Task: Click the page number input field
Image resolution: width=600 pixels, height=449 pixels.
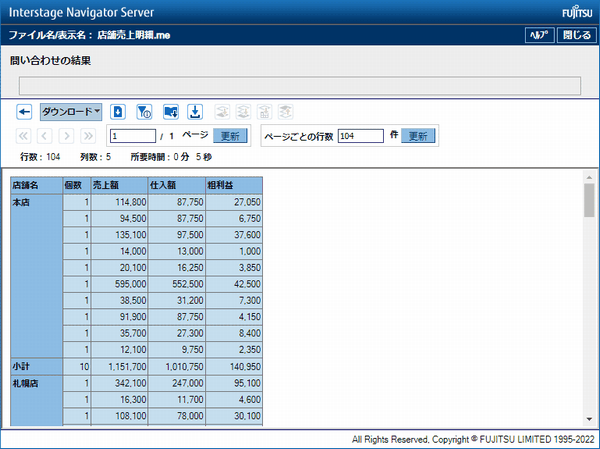Action: pos(132,136)
